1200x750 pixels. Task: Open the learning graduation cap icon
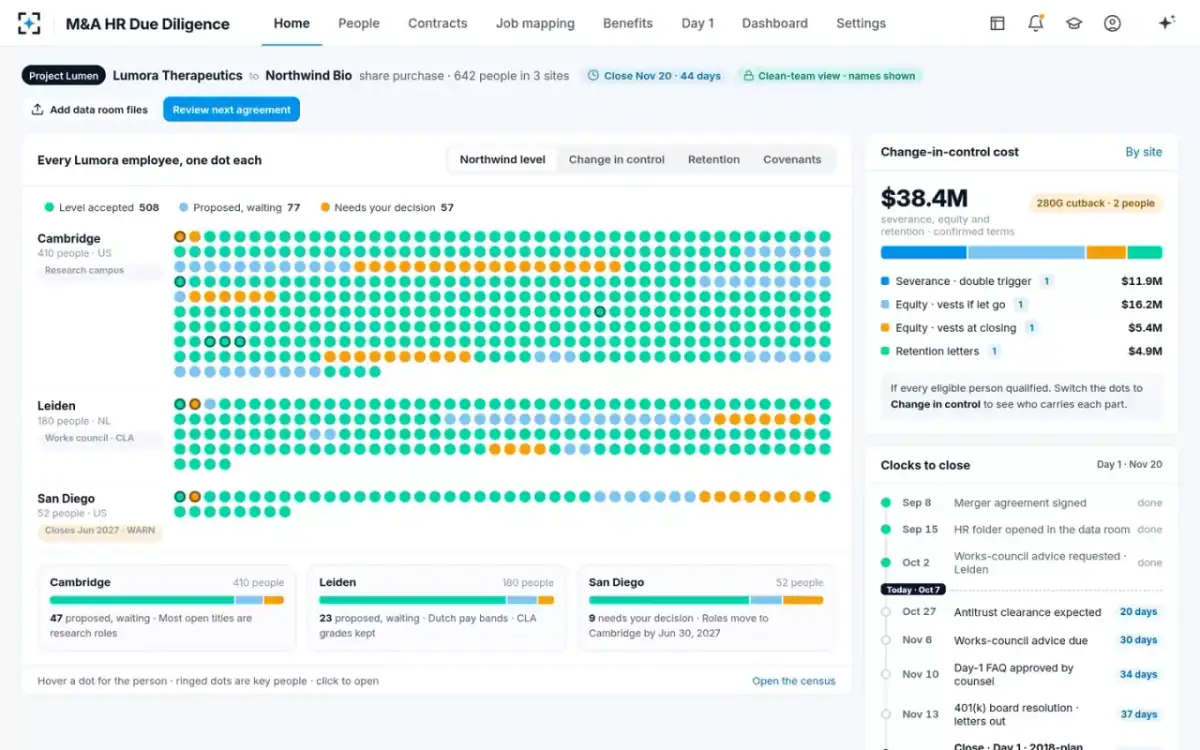click(1074, 23)
